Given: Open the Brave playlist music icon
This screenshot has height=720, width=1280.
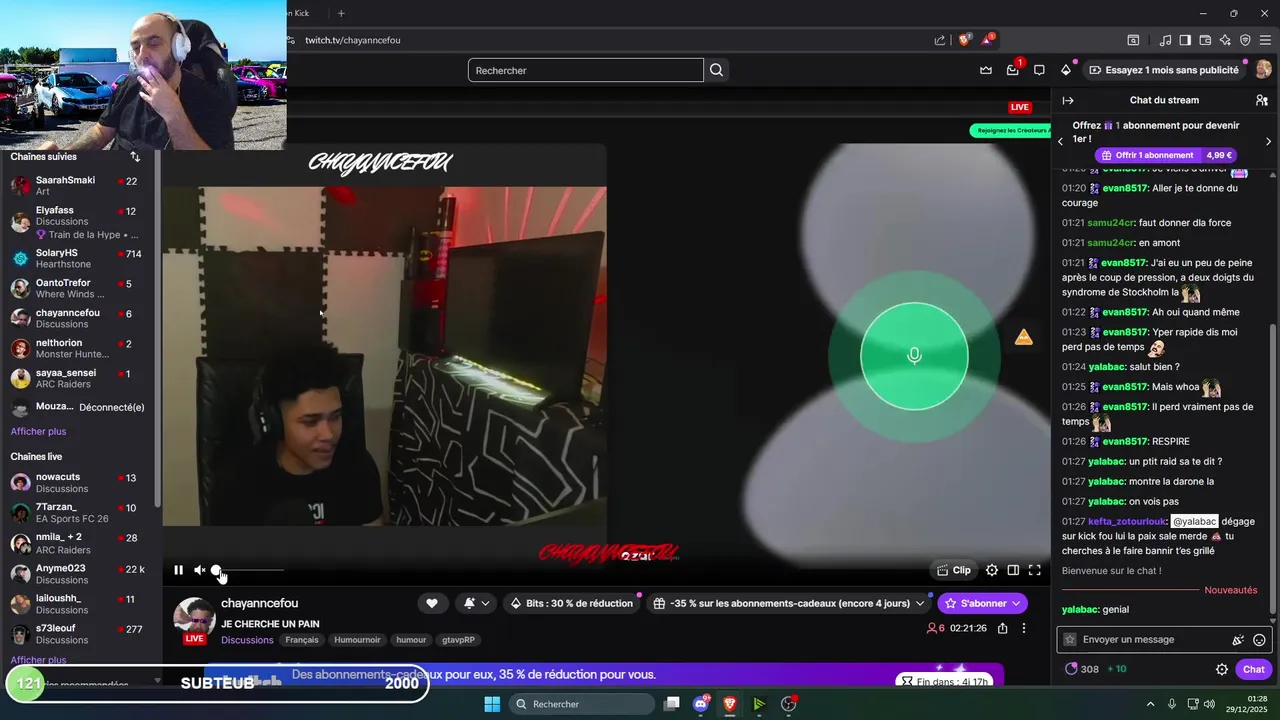Looking at the screenshot, I should coord(1166,40).
